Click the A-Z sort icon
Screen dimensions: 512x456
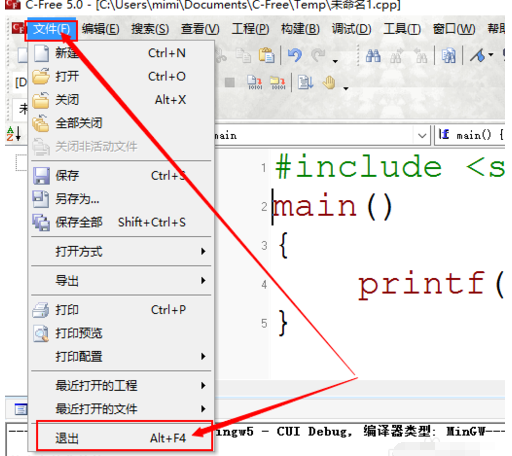[14, 134]
